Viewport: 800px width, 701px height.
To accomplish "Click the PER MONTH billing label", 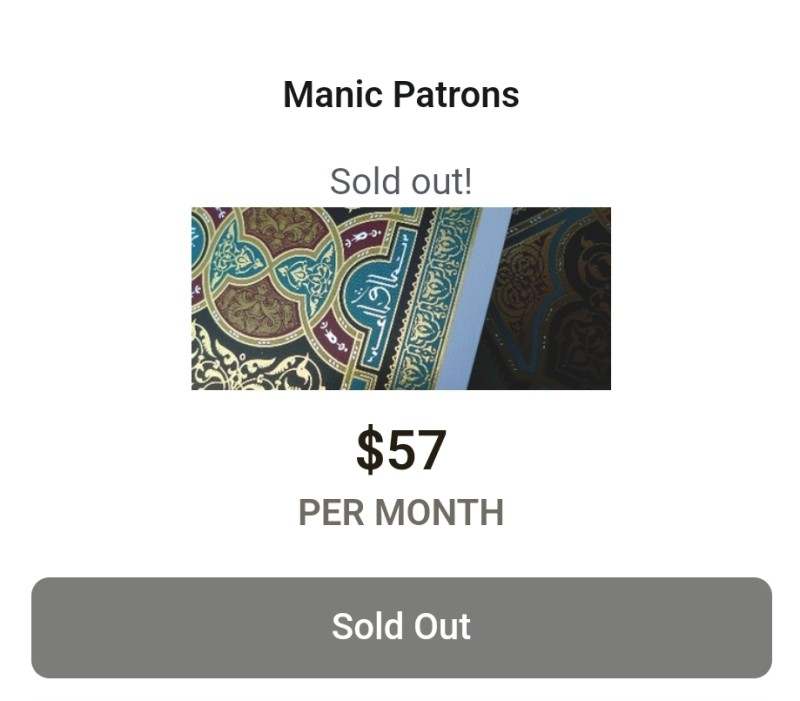I will pos(401,513).
